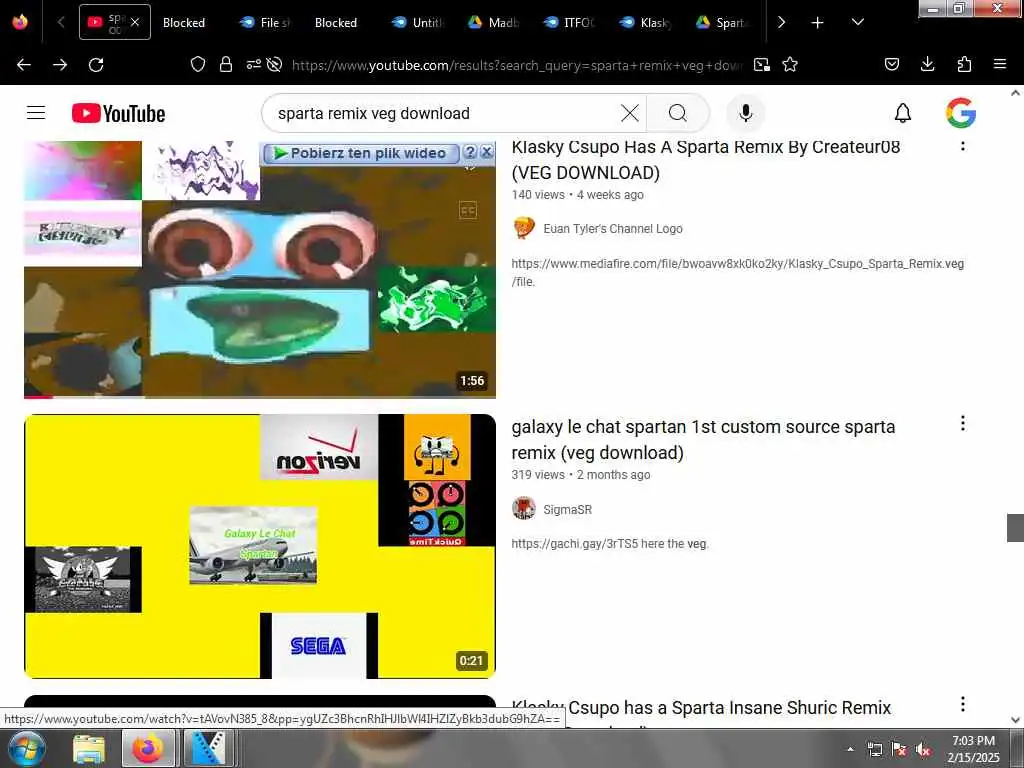The width and height of the screenshot is (1024, 768).
Task: Play the yellow galaxy le chat thumbnail
Action: click(260, 546)
